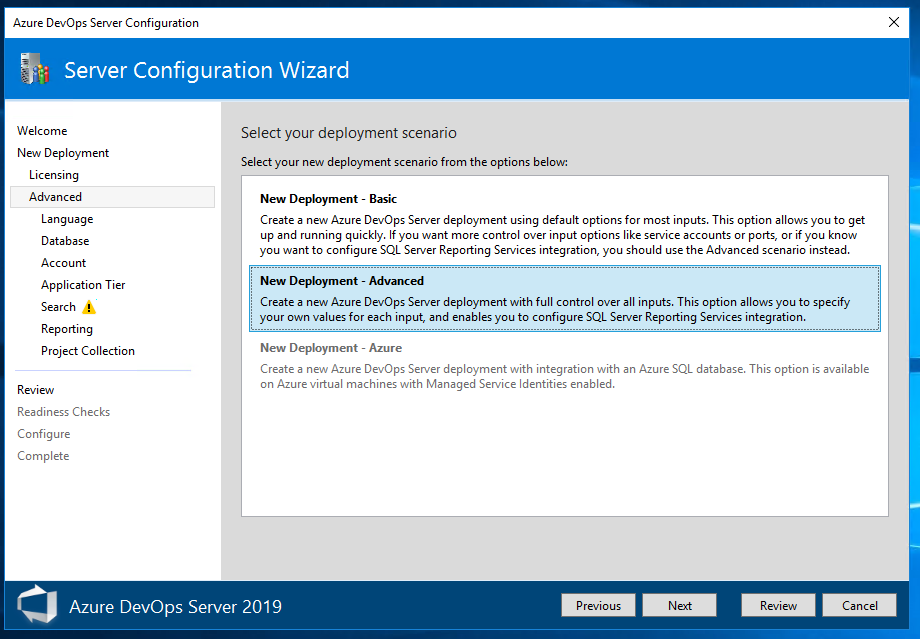Screen dimensions: 920x639
Task: Select New Deployment - Basic scenario
Action: coord(564,224)
